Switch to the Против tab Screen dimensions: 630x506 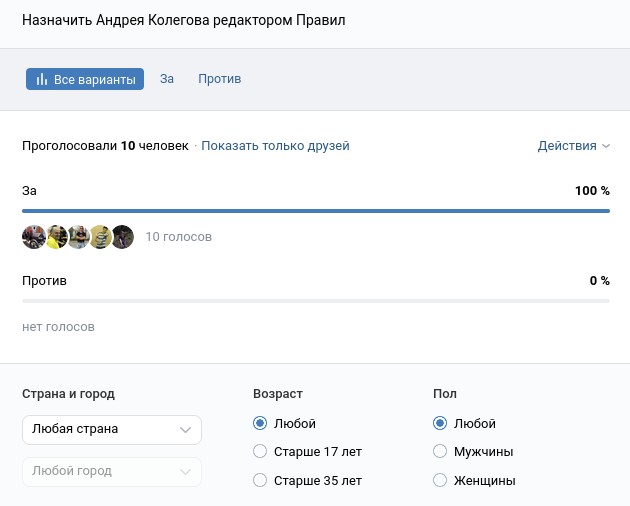[x=219, y=79]
